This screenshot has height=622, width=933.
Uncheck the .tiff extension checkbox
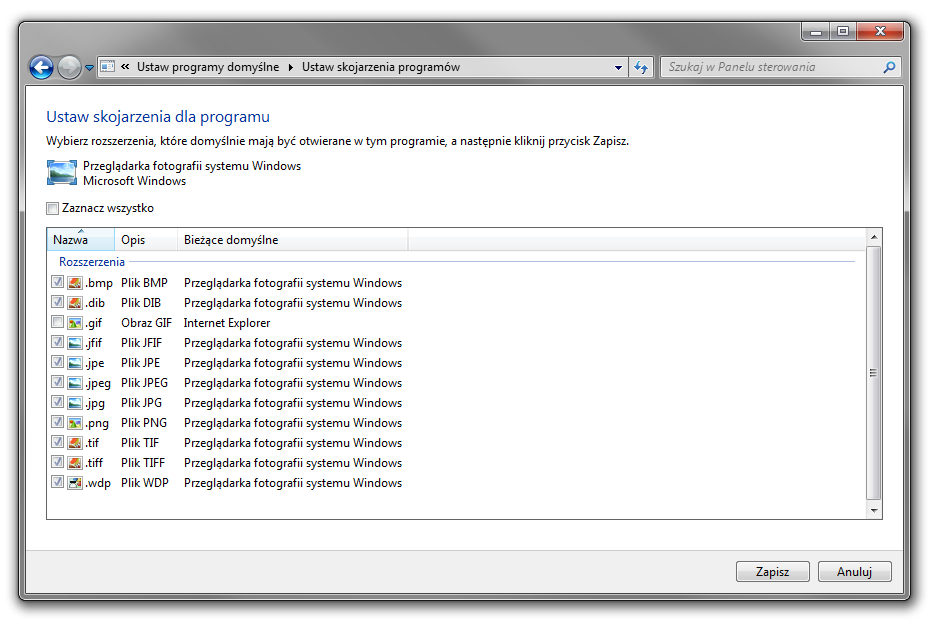point(57,462)
